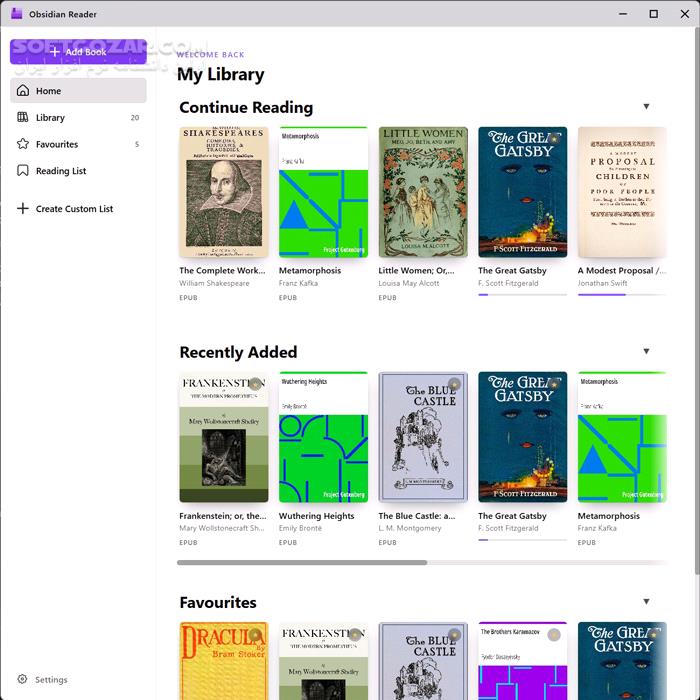Click the plus icon beside Create Custom List
Viewport: 700px width, 700px height.
coord(23,208)
